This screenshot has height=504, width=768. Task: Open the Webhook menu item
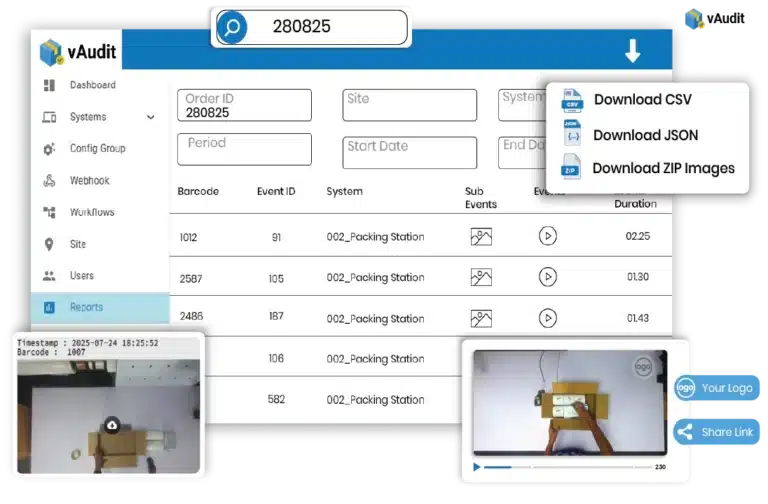[x=90, y=181]
